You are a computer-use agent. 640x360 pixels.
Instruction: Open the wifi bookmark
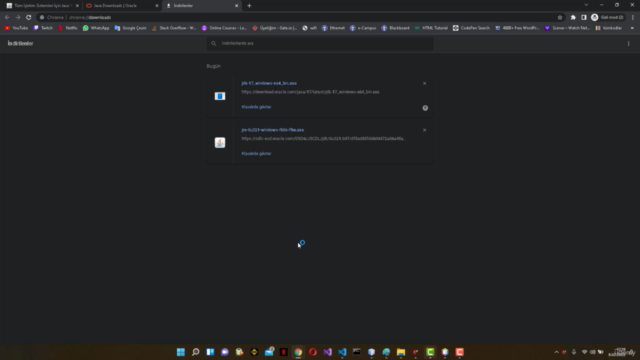pyautogui.click(x=309, y=28)
